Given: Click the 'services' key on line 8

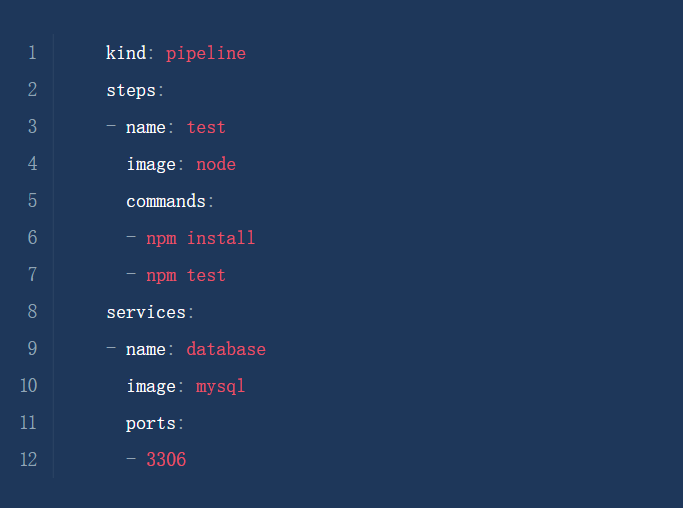Looking at the screenshot, I should pyautogui.click(x=146, y=312).
